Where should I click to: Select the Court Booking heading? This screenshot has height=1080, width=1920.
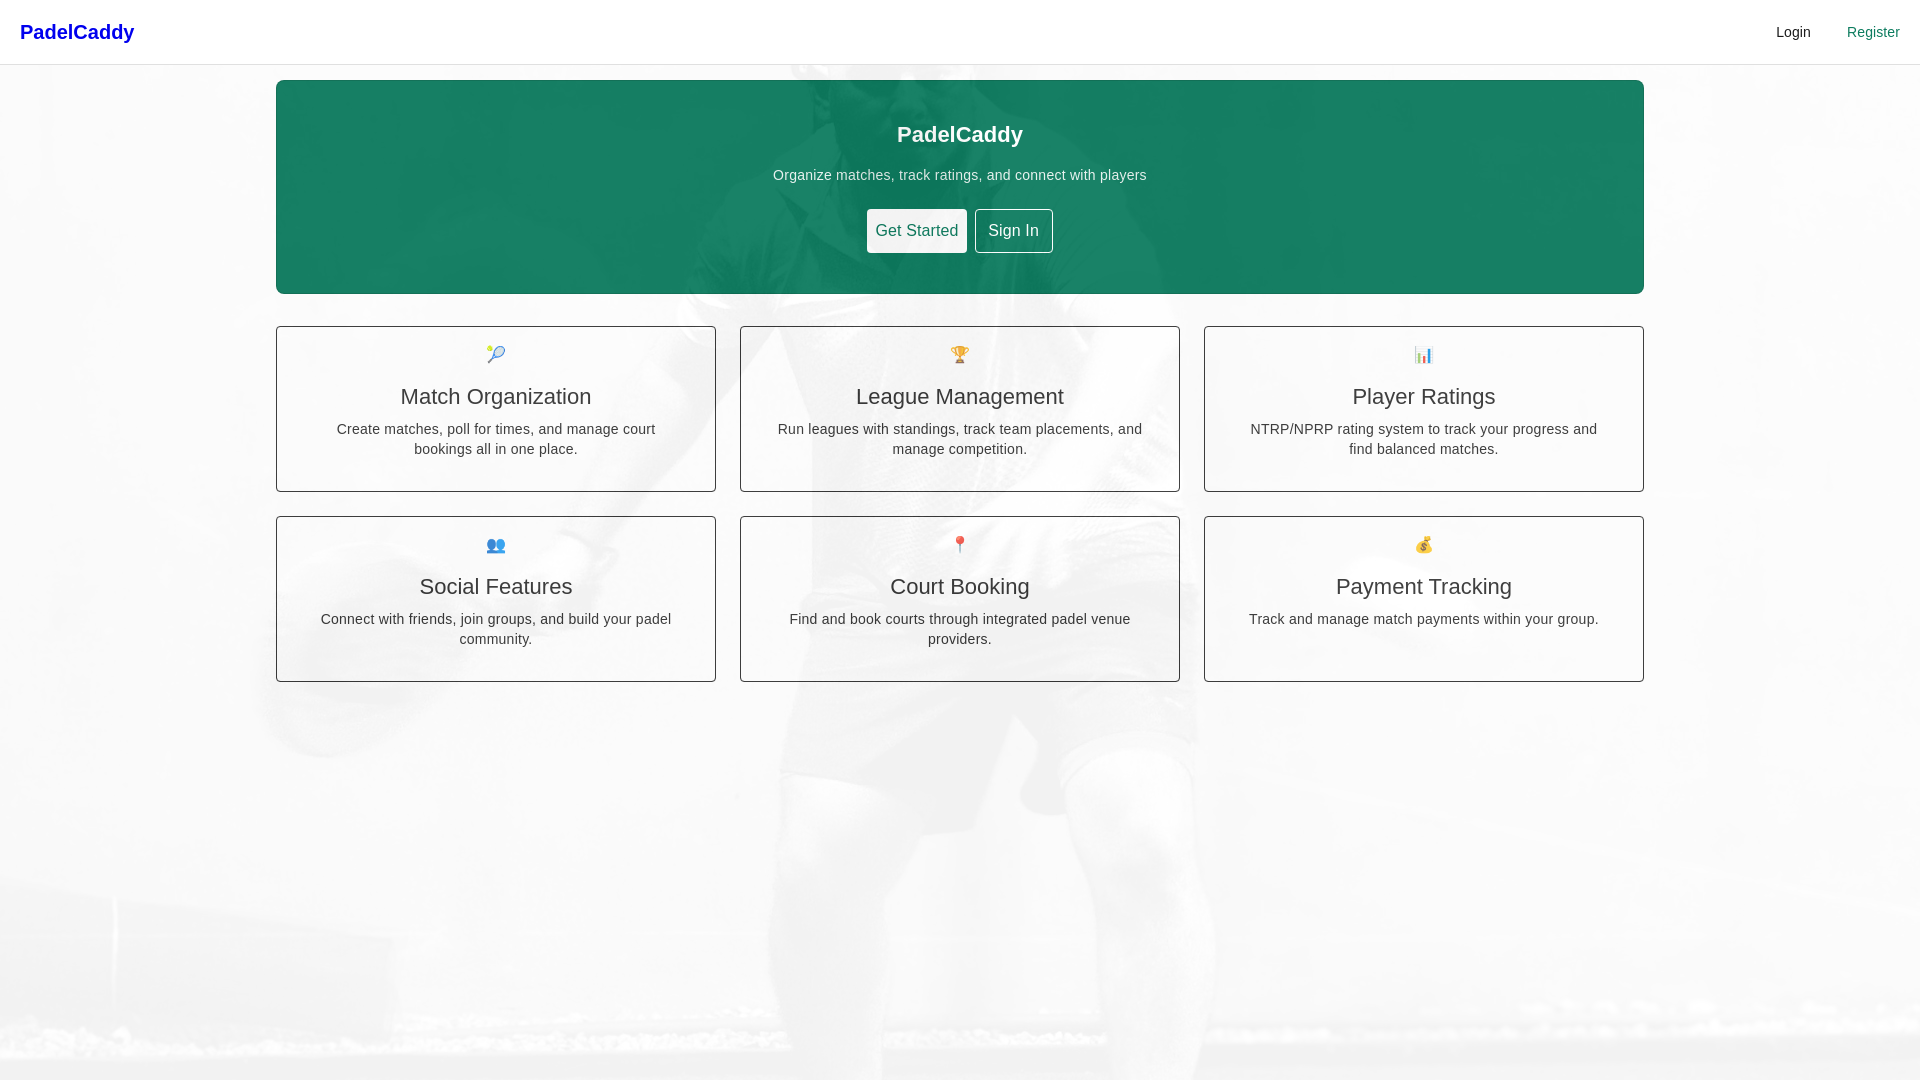[x=960, y=587]
